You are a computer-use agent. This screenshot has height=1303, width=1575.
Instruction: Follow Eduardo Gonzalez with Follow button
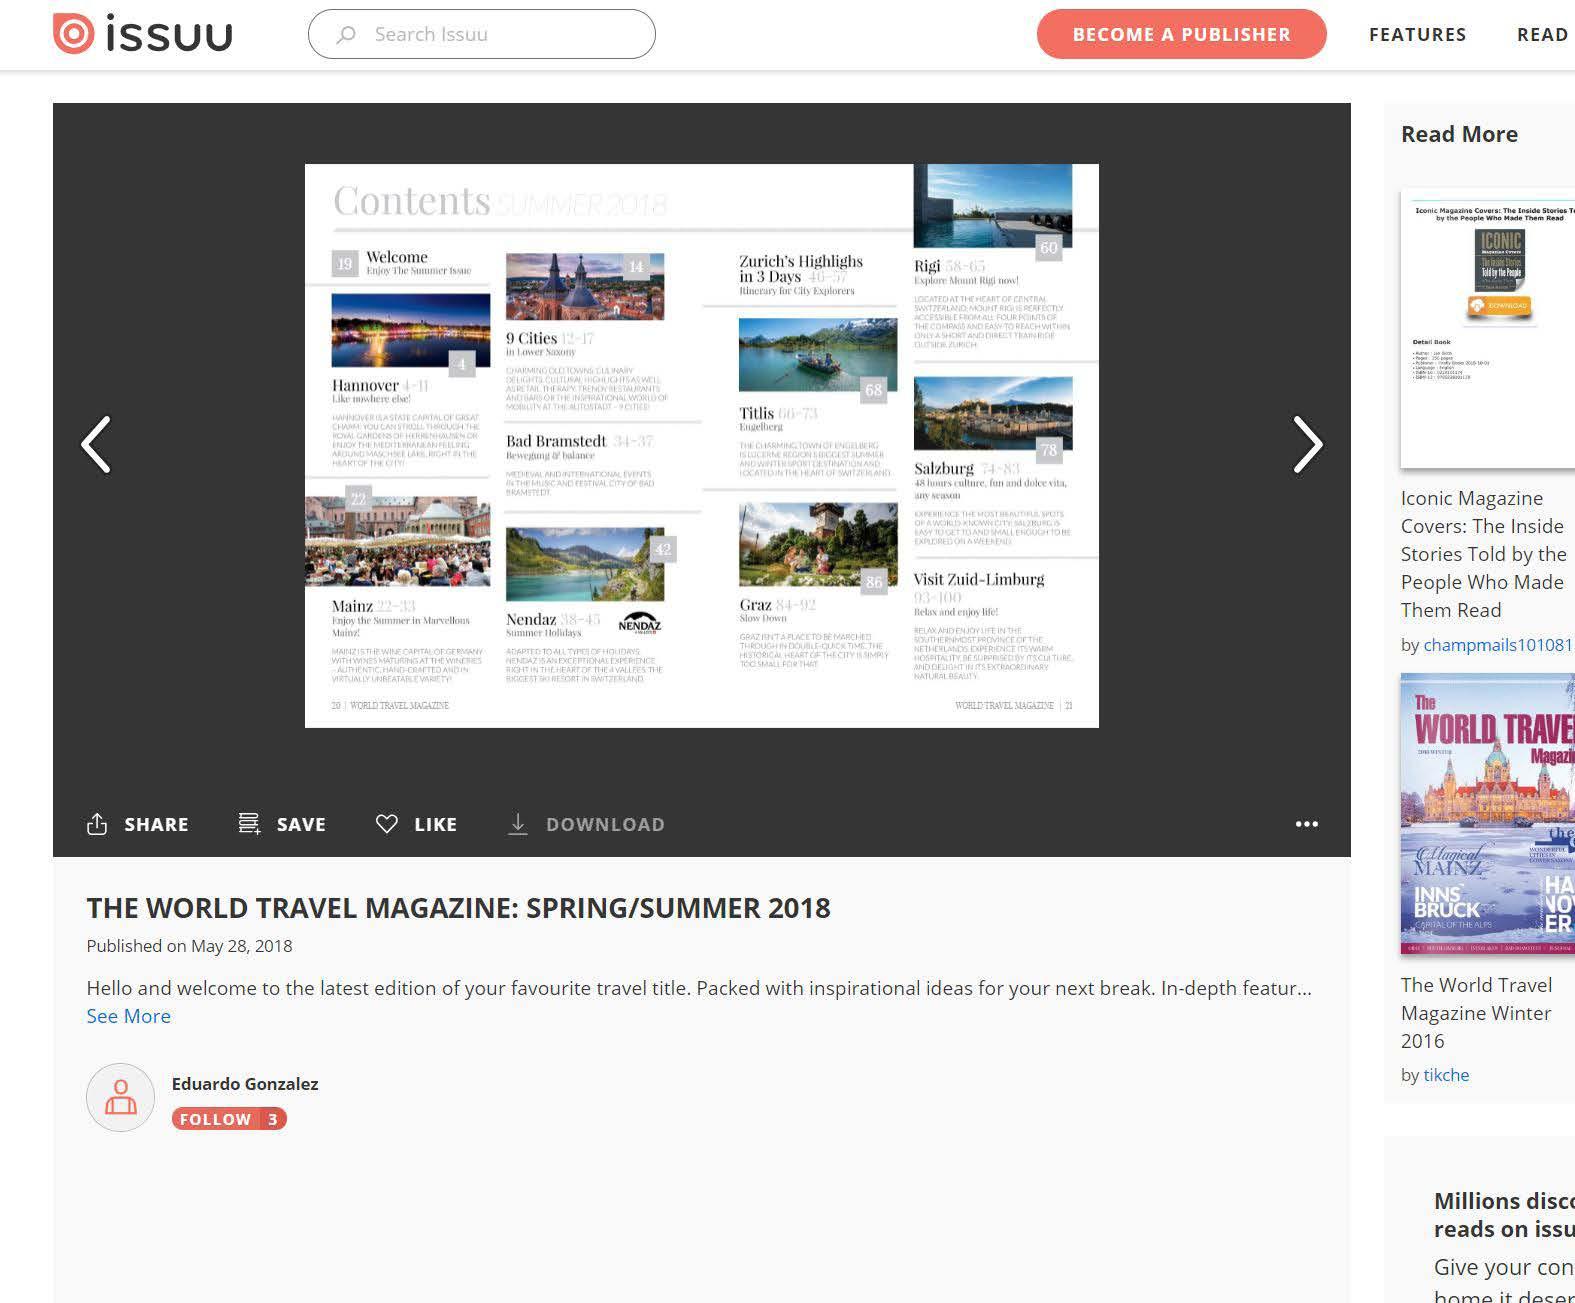pos(229,1119)
